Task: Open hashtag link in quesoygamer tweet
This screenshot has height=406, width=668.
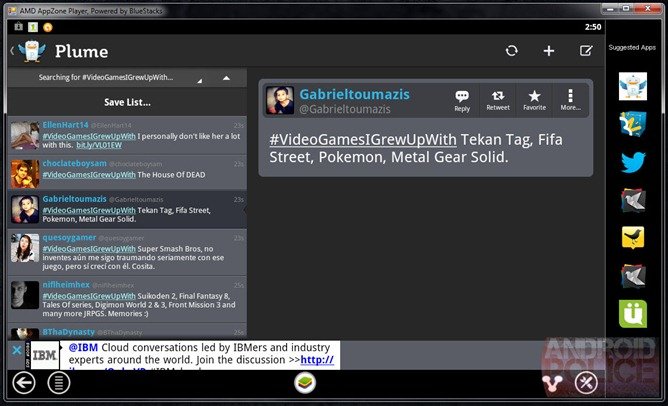Action: (x=89, y=249)
